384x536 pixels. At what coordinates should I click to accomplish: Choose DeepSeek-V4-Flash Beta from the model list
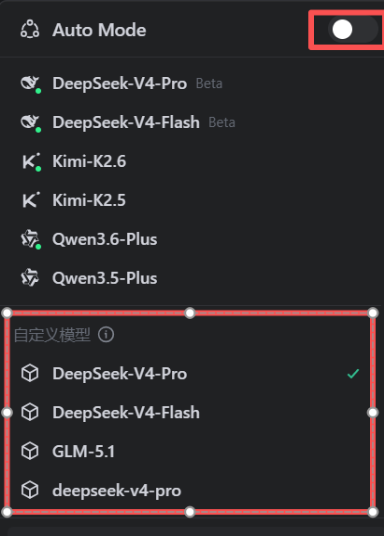191,122
